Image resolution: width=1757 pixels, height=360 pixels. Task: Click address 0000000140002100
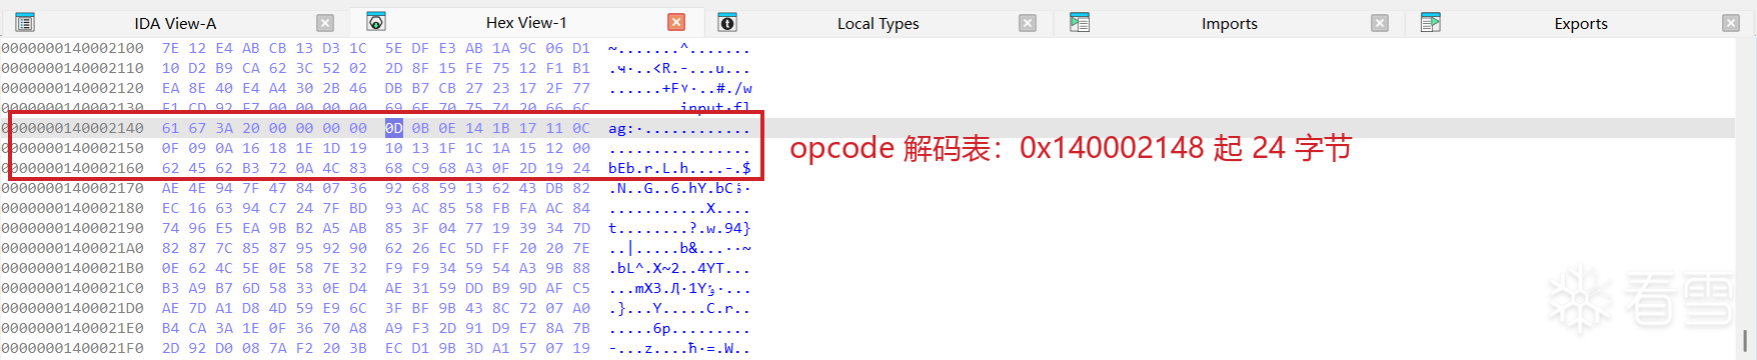tap(73, 48)
